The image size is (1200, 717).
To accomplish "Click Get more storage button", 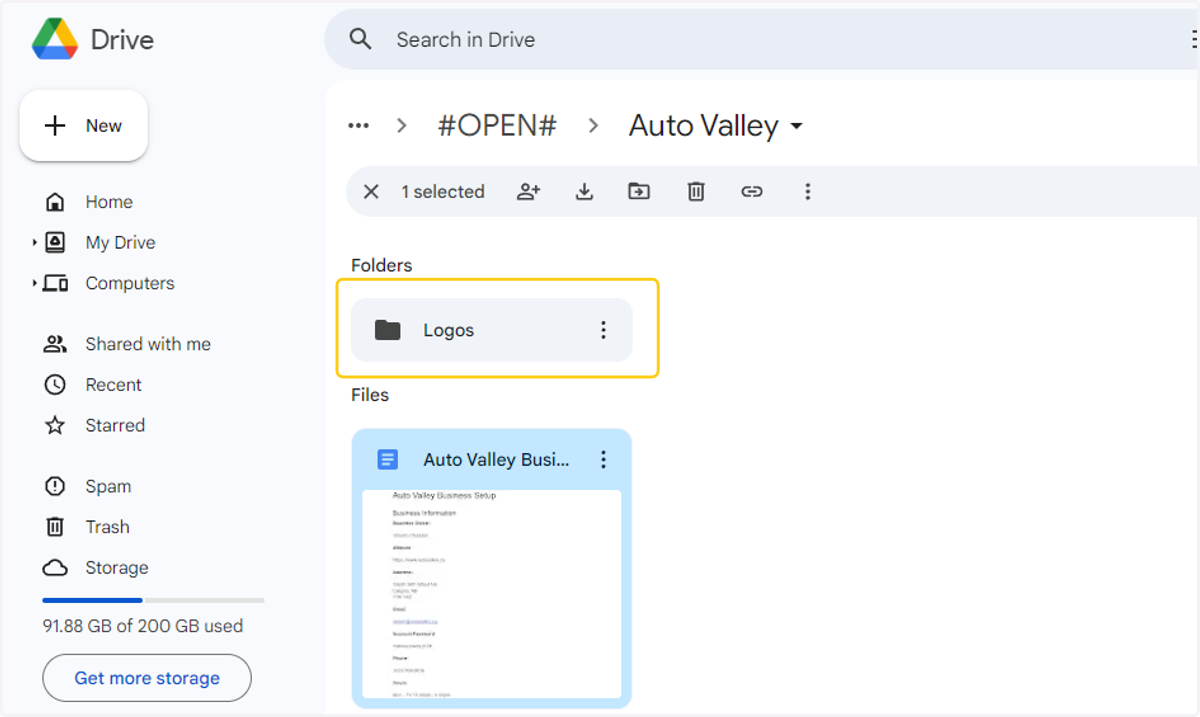I will point(147,678).
